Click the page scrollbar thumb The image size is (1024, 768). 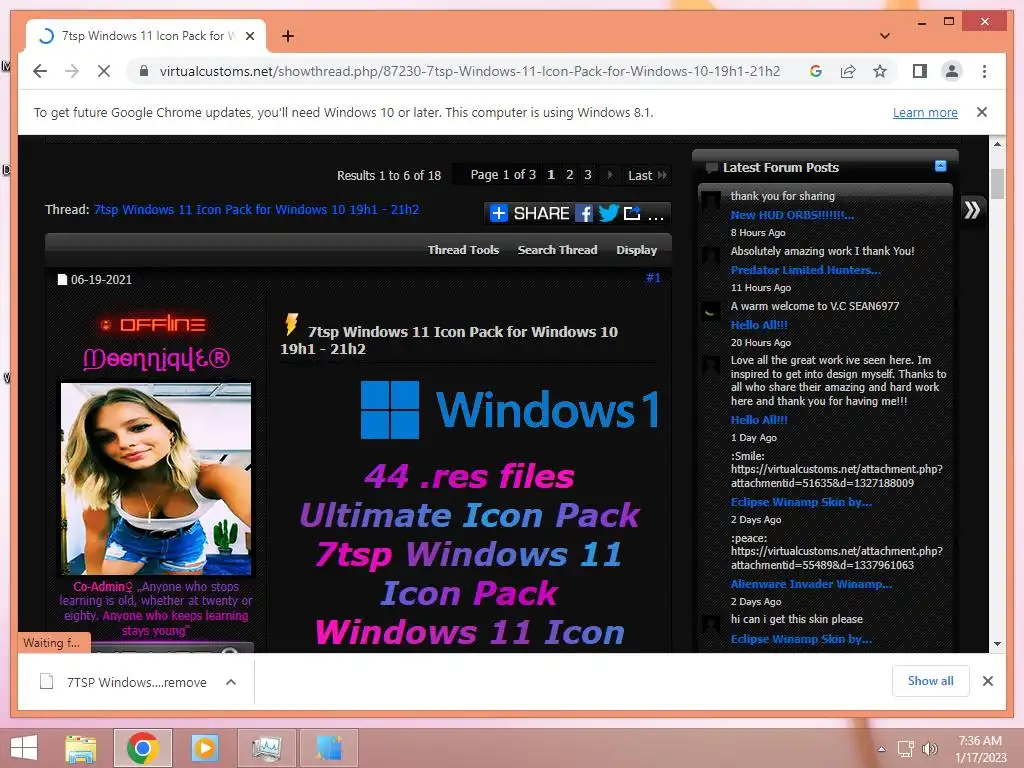[x=997, y=184]
